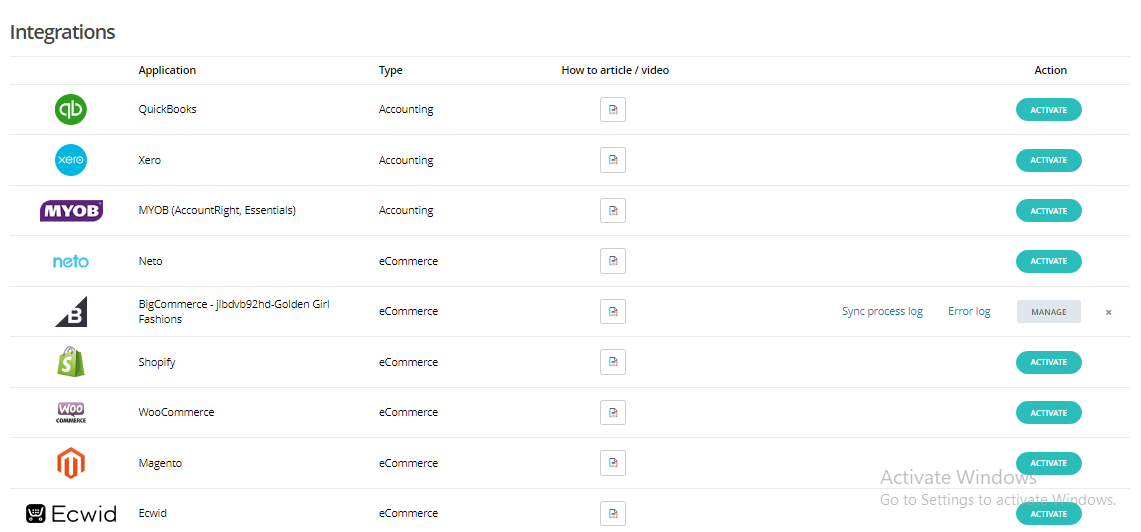1141x532 pixels.
Task: Select the Ecwid application name text
Action: [x=153, y=513]
